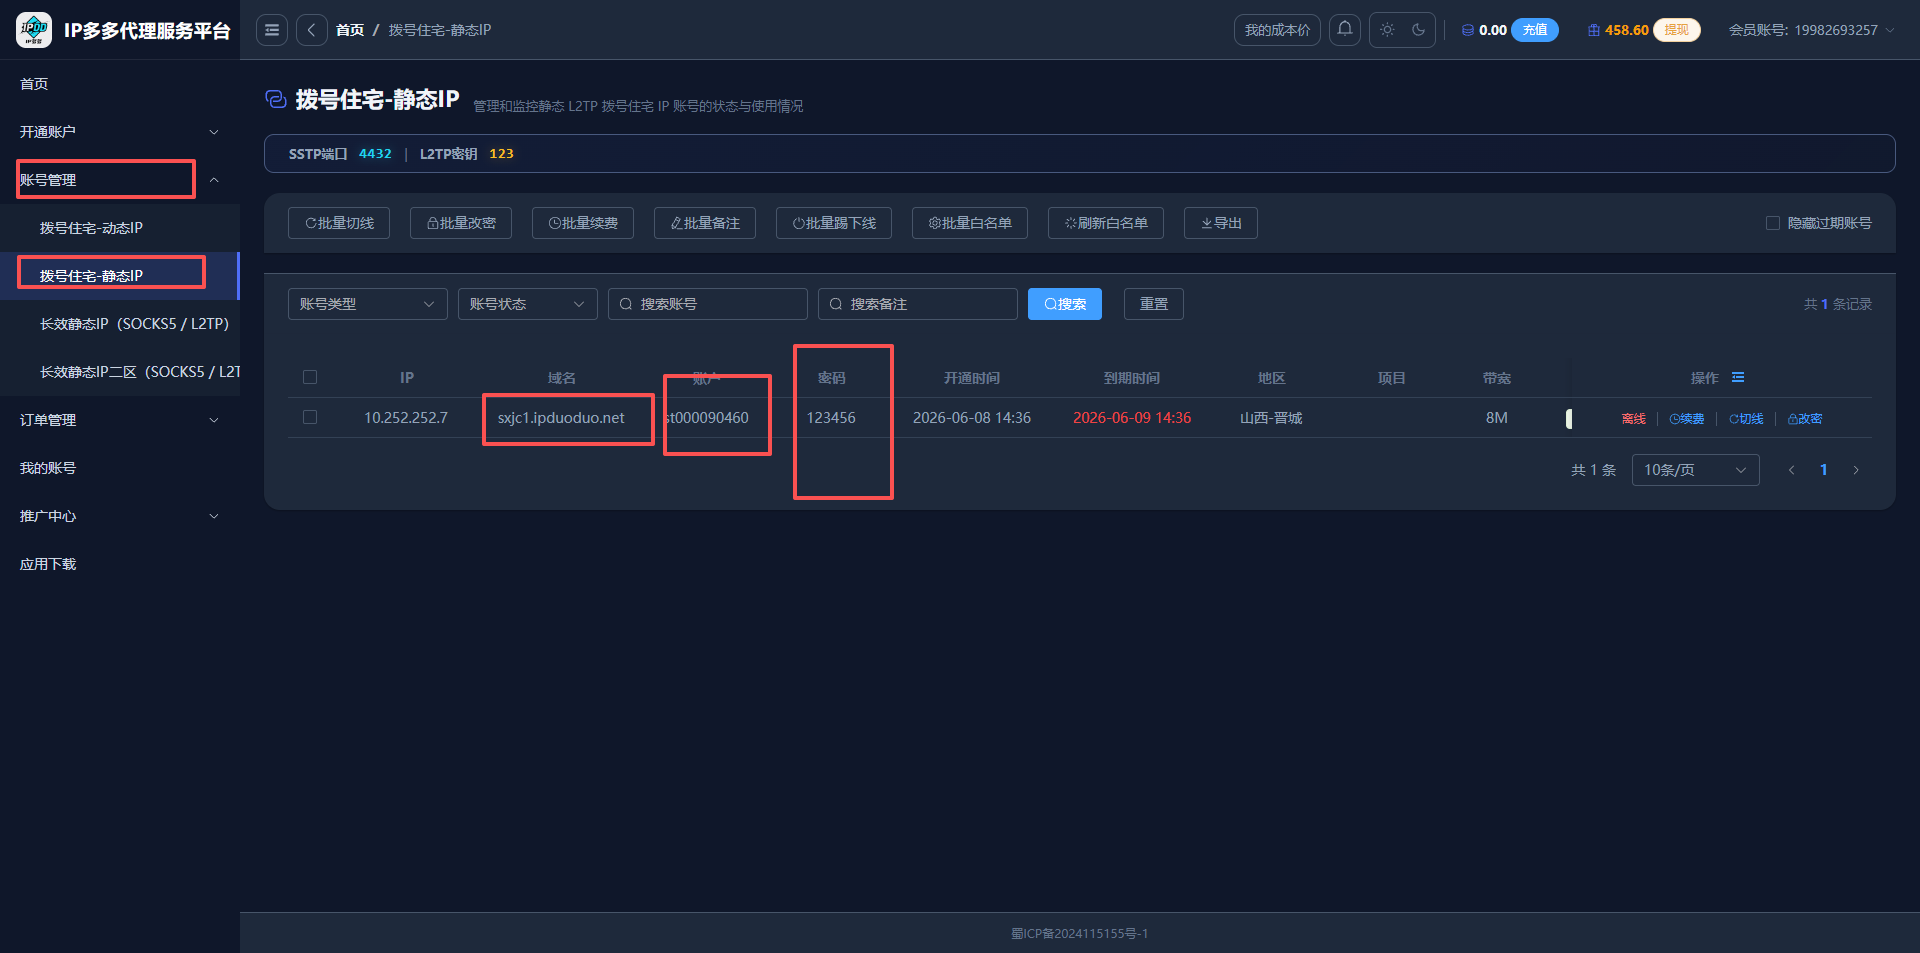Click the expiry time 2026-06-09 14:36

pos(1132,418)
